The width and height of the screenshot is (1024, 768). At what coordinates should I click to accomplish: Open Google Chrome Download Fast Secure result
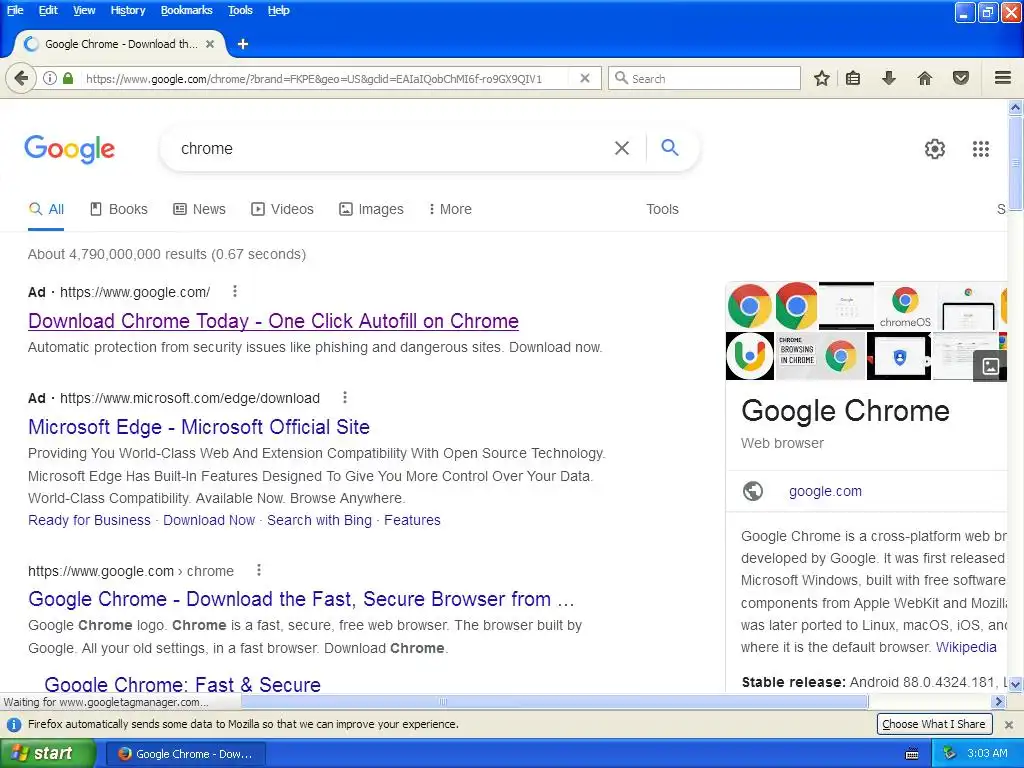pyautogui.click(x=301, y=599)
